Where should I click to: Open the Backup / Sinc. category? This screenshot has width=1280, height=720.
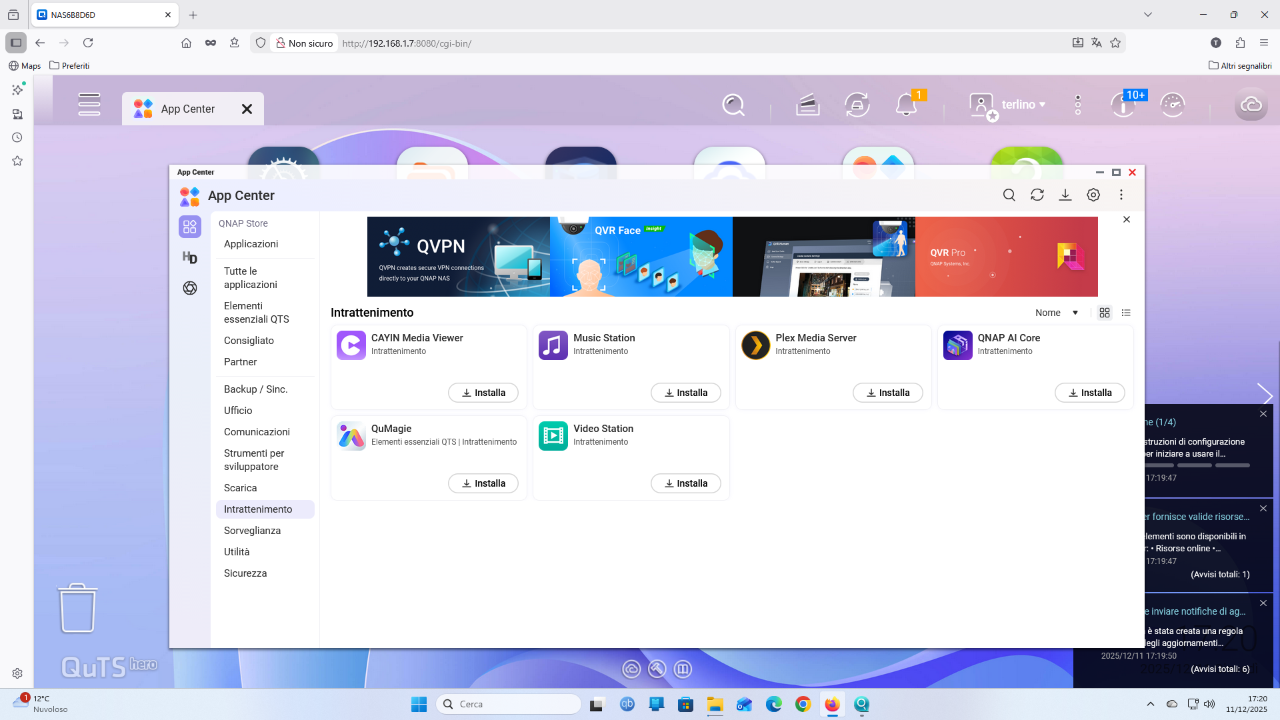(255, 389)
